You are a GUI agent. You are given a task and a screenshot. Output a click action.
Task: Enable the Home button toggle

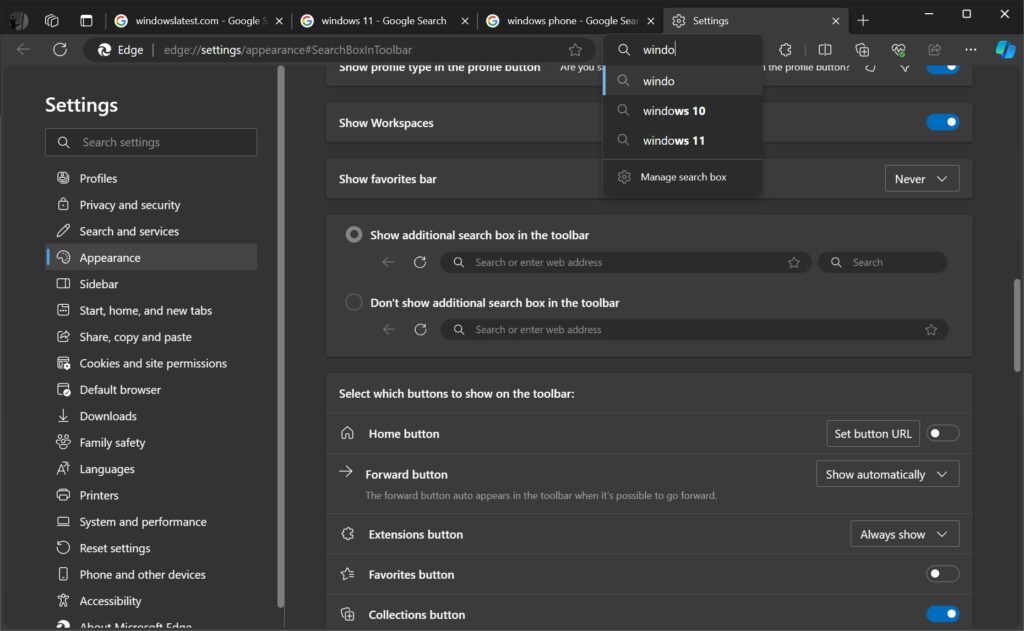click(942, 433)
